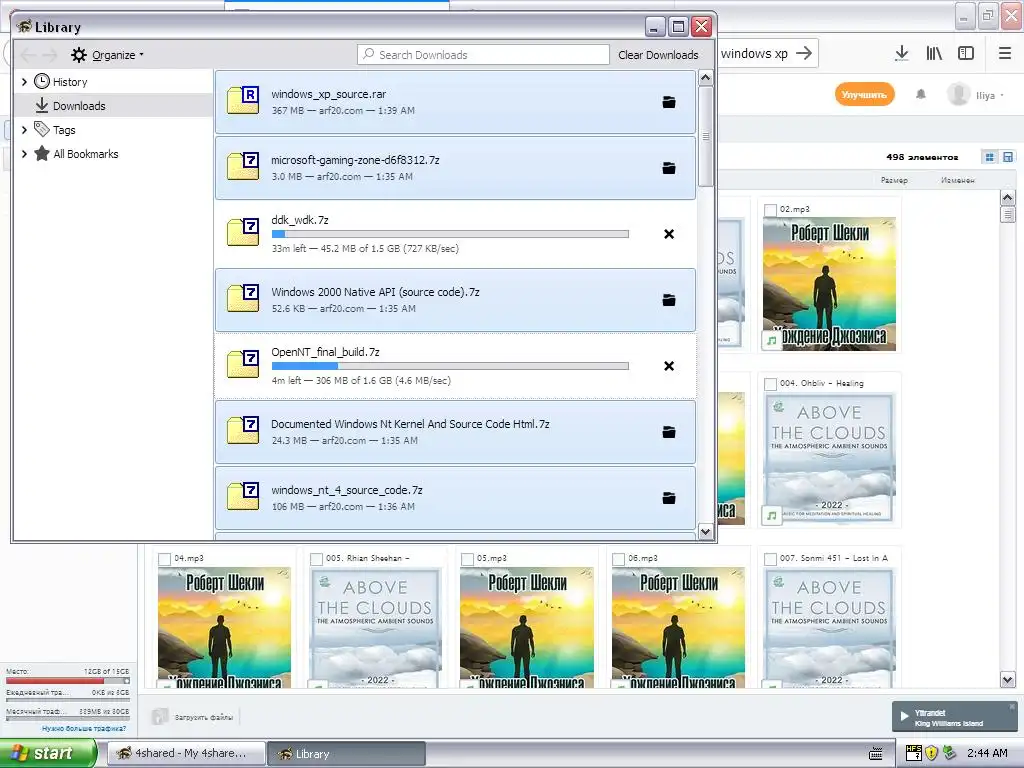The height and width of the screenshot is (768, 1024).
Task: Click the Нужно больше трафика link
Action: [84, 728]
